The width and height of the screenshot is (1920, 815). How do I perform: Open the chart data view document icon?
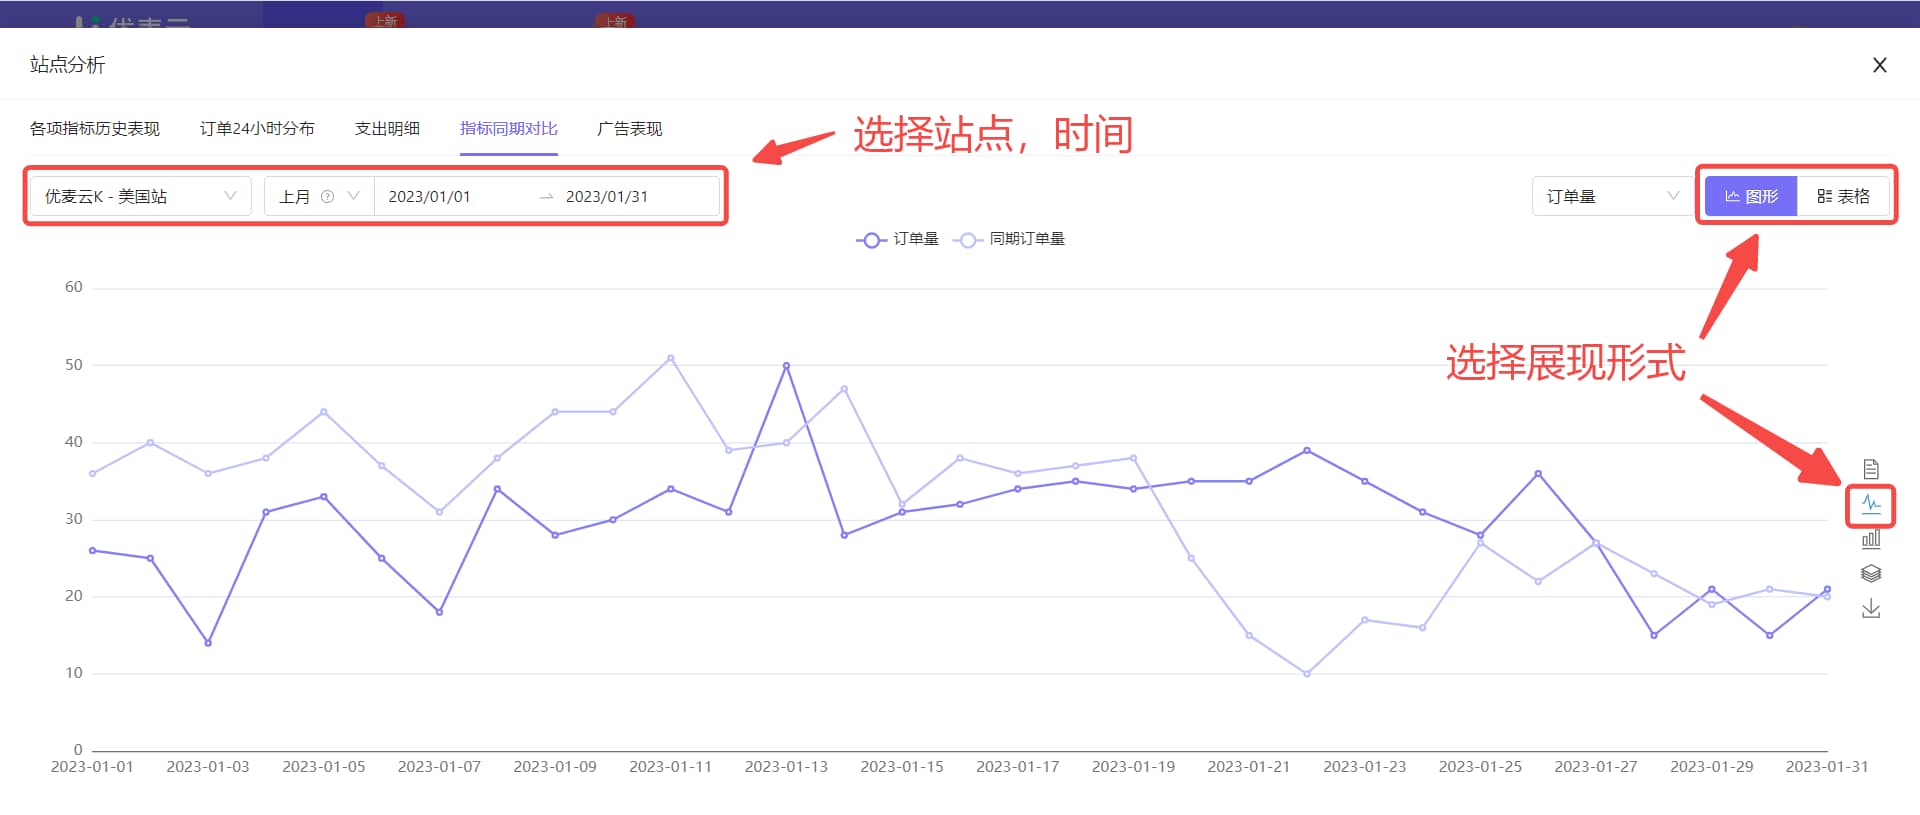click(x=1871, y=469)
